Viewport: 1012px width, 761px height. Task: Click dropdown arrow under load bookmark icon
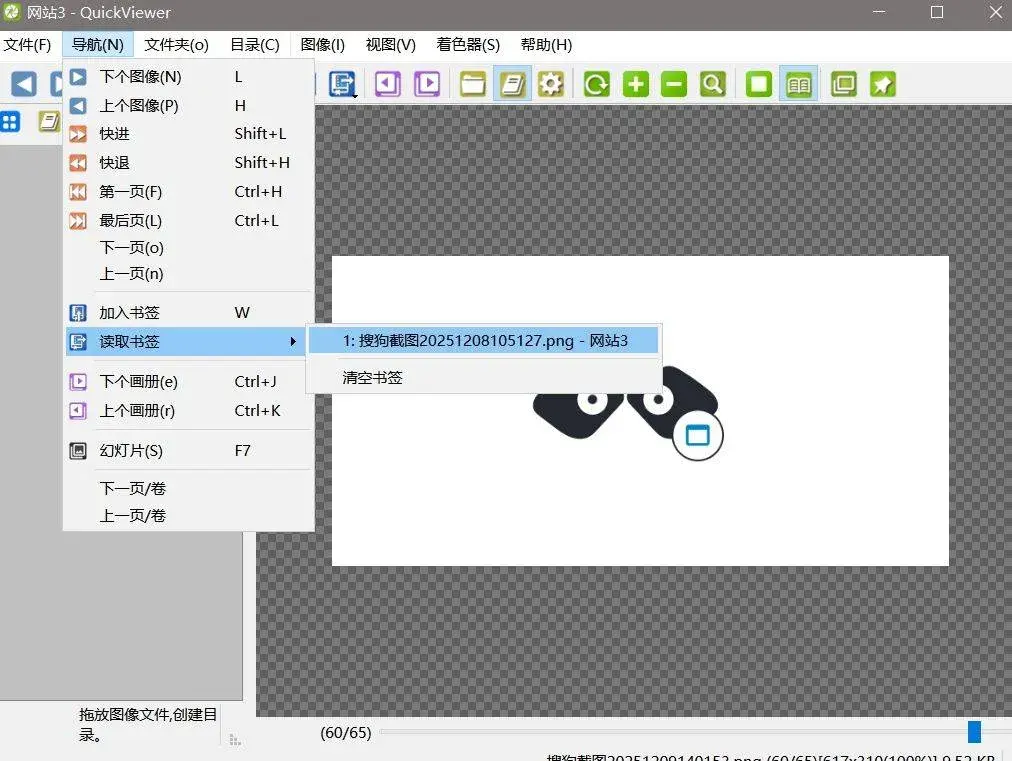[354, 96]
